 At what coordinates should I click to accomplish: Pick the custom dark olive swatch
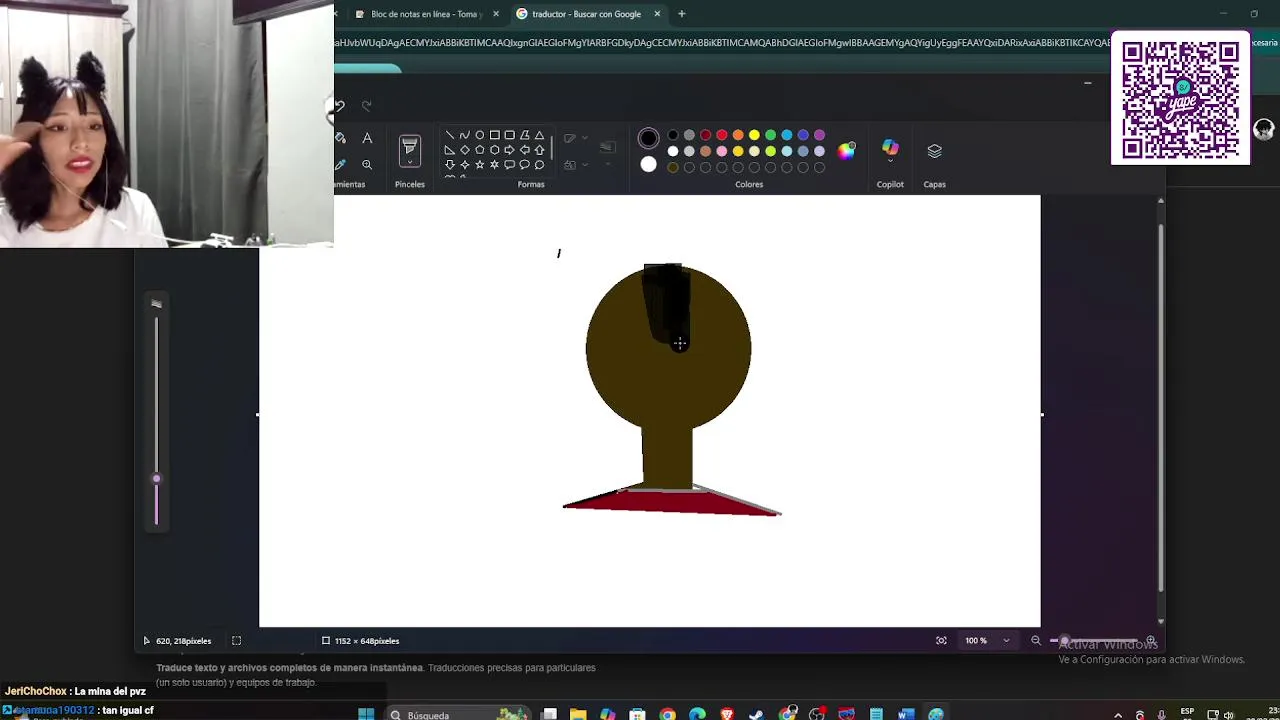click(x=673, y=167)
